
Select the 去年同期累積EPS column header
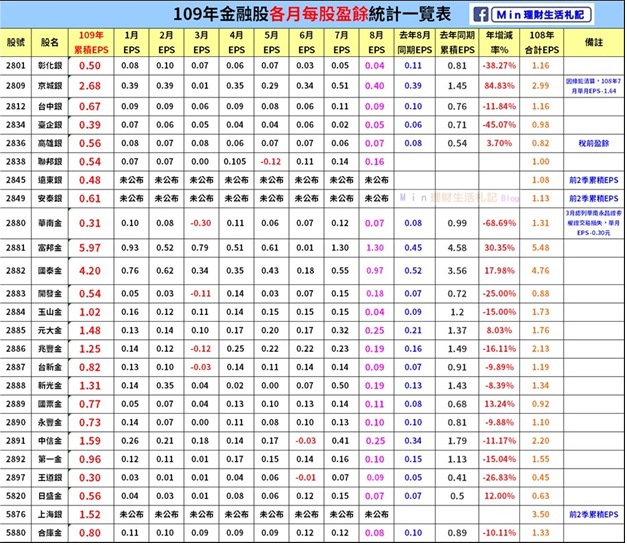tap(458, 42)
